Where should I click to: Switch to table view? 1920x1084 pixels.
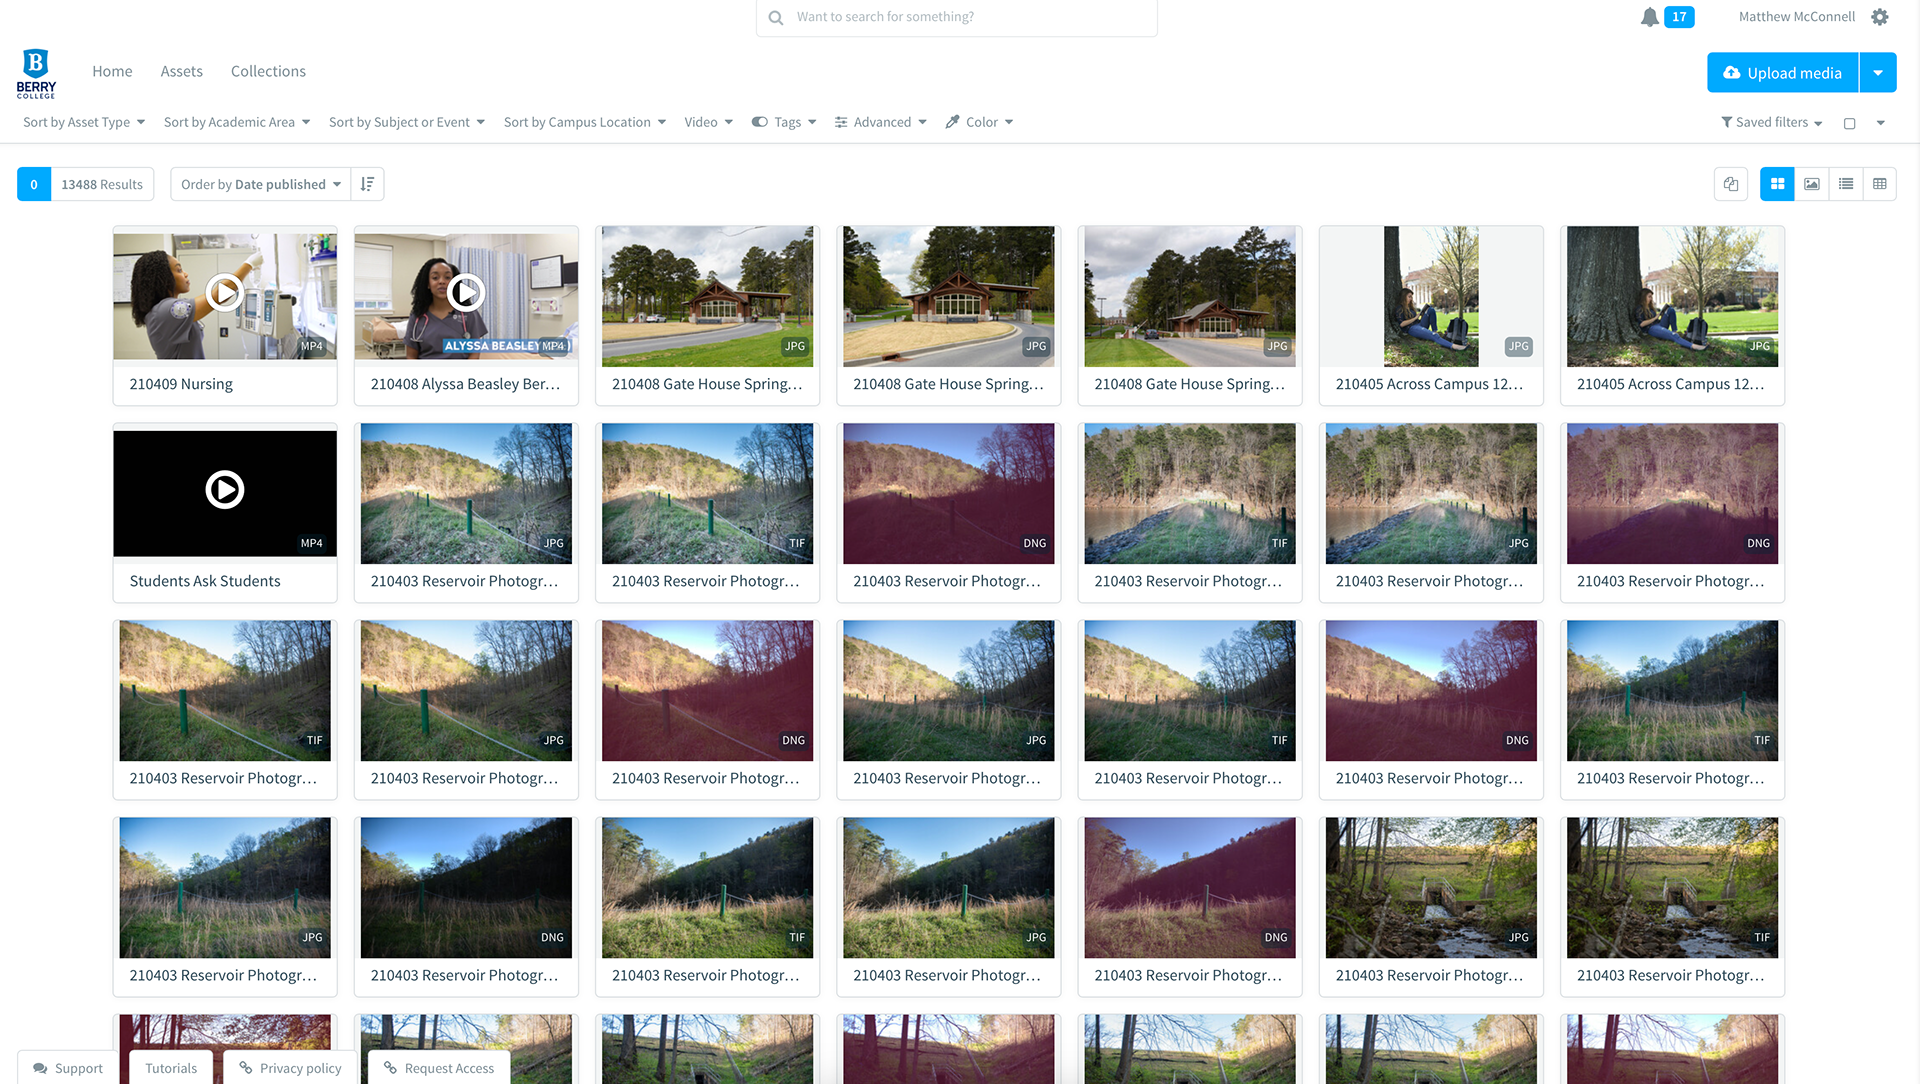point(1880,184)
